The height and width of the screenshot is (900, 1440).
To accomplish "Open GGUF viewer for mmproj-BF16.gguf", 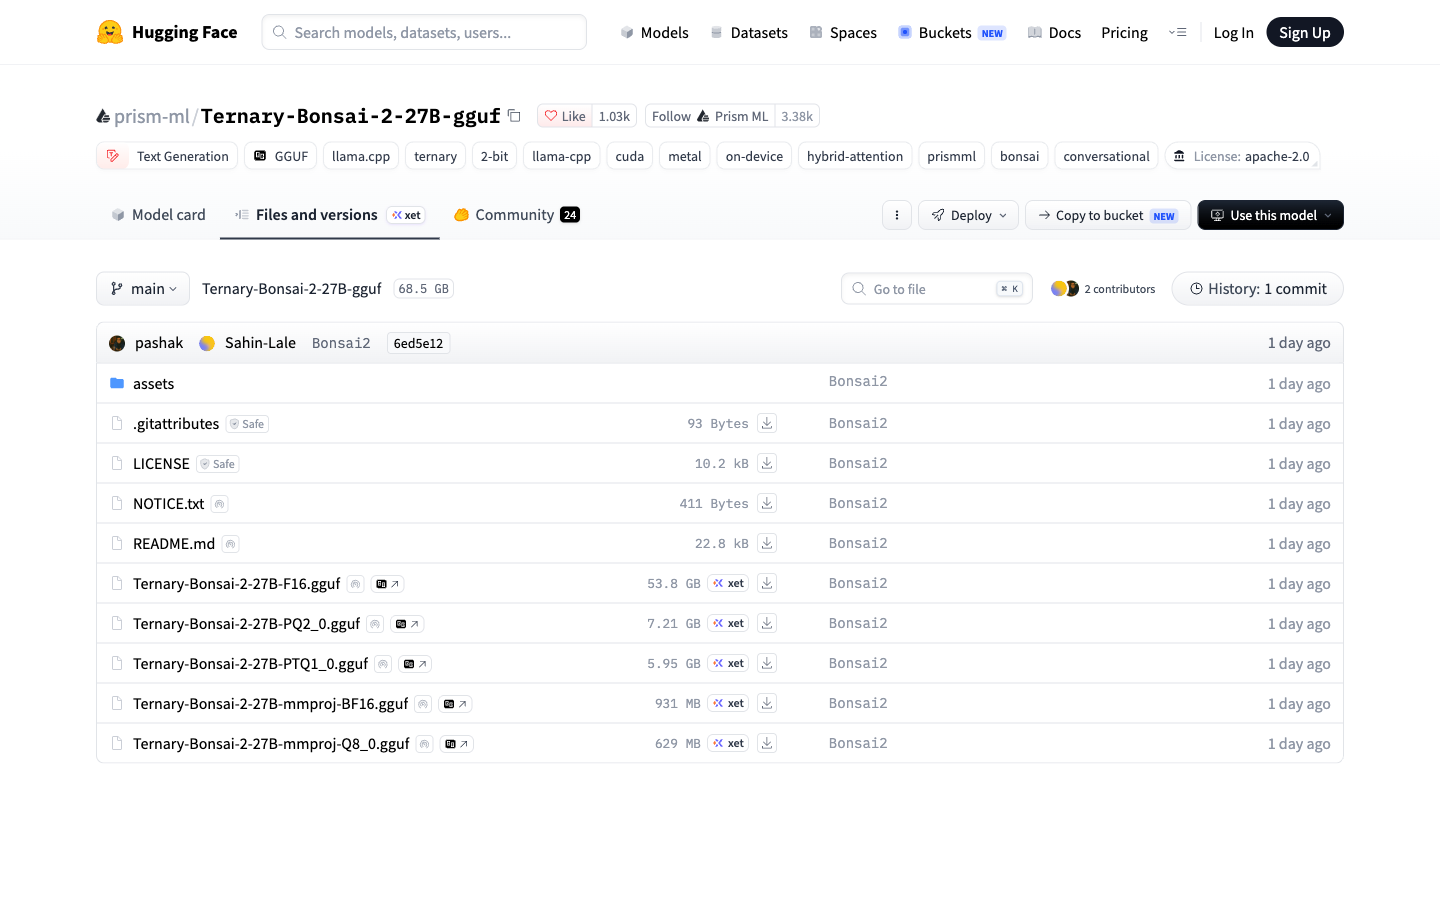I will [x=456, y=704].
